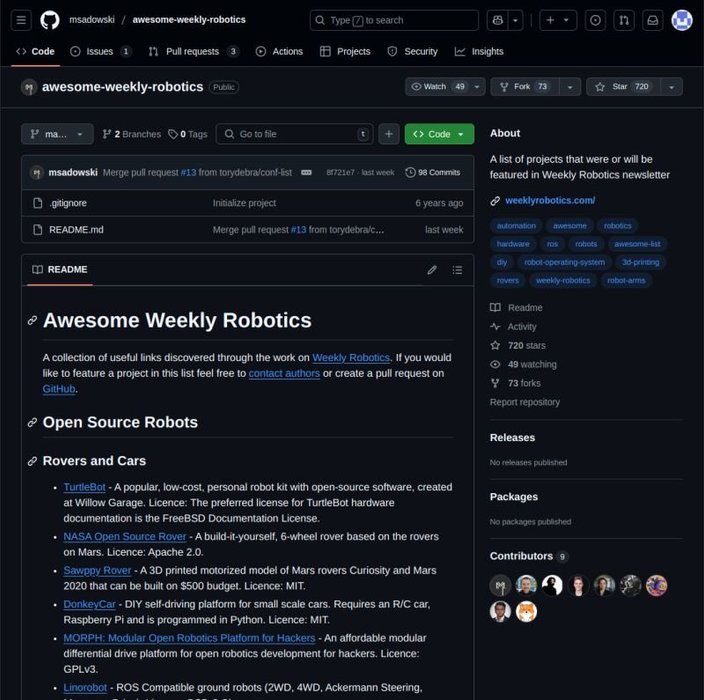The width and height of the screenshot is (704, 700).
Task: Switch to the Insights tab
Action: pyautogui.click(x=479, y=52)
